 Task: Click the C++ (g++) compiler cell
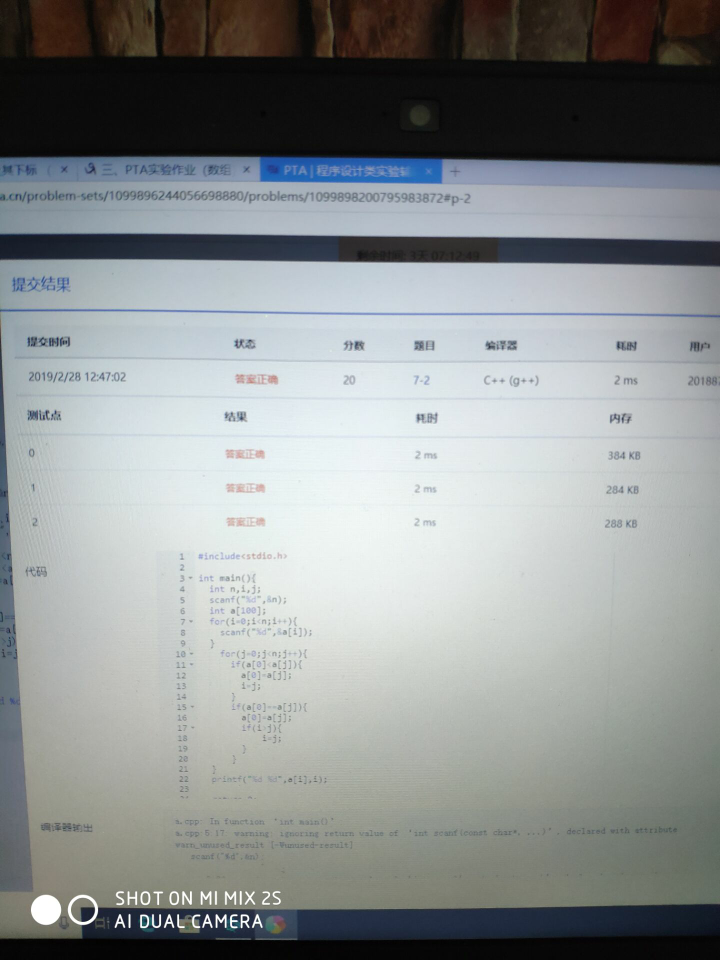(x=511, y=380)
